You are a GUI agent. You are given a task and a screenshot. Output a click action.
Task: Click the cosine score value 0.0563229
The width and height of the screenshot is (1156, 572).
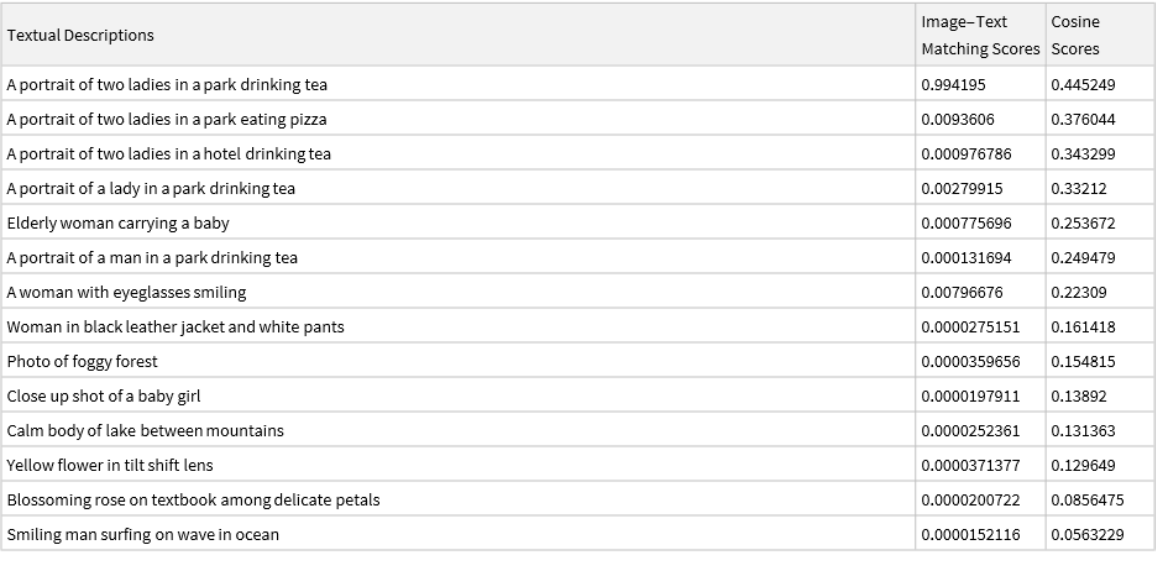pos(1086,535)
